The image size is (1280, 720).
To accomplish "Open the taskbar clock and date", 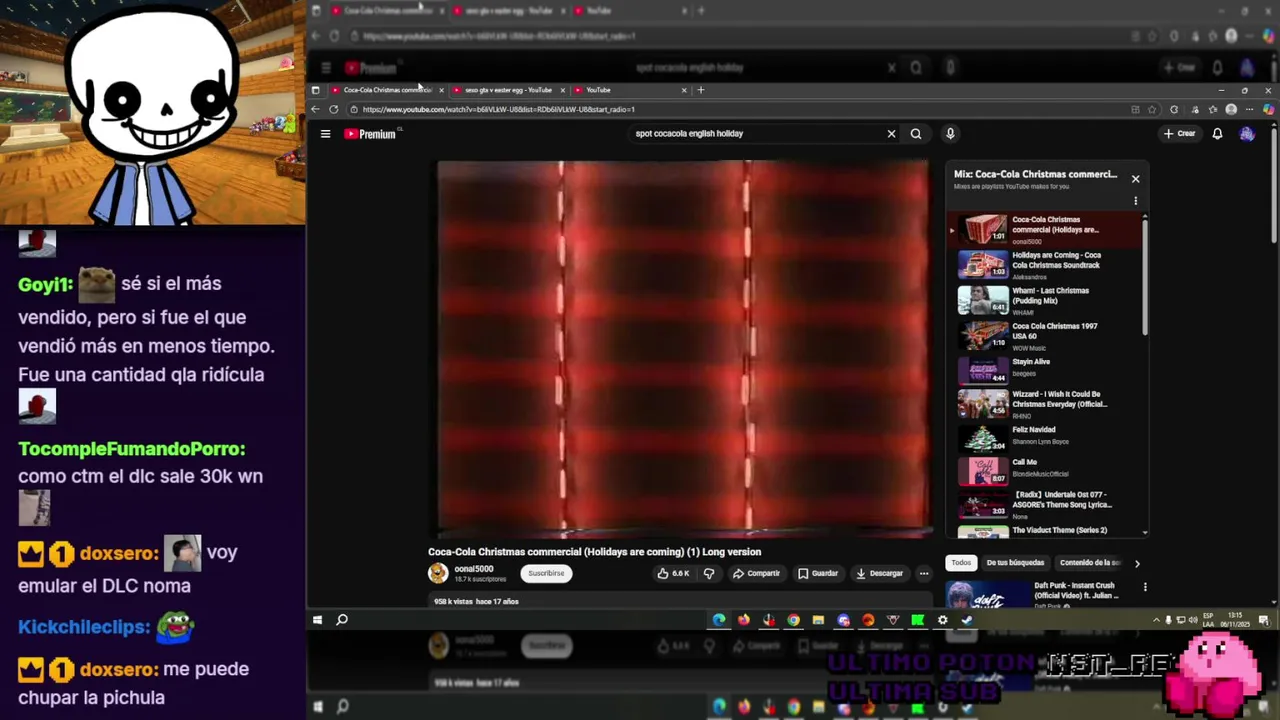I will tap(1235, 620).
